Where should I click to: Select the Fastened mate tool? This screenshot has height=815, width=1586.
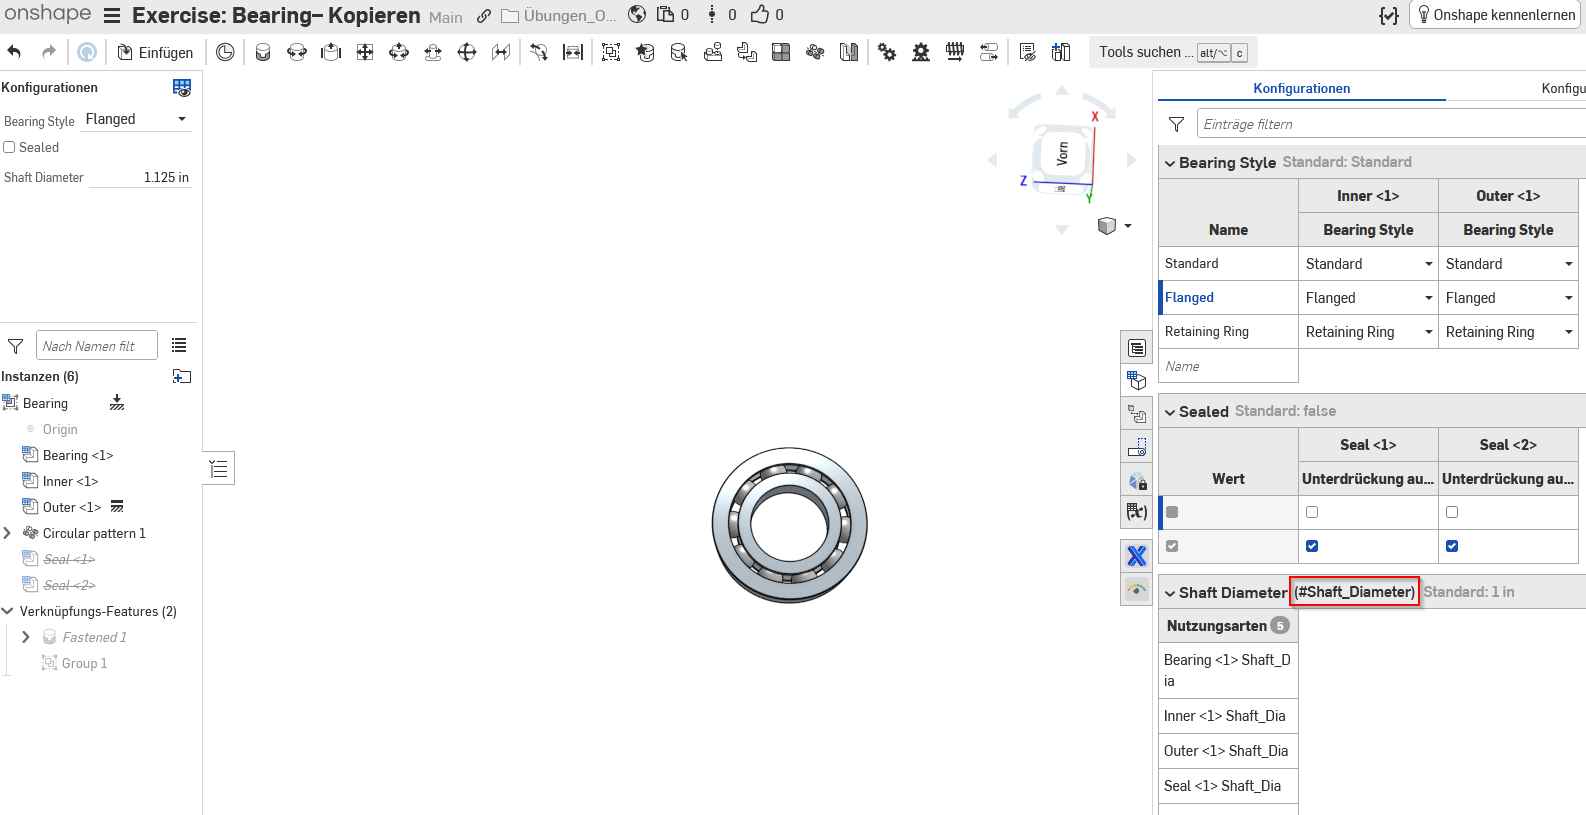coord(263,52)
